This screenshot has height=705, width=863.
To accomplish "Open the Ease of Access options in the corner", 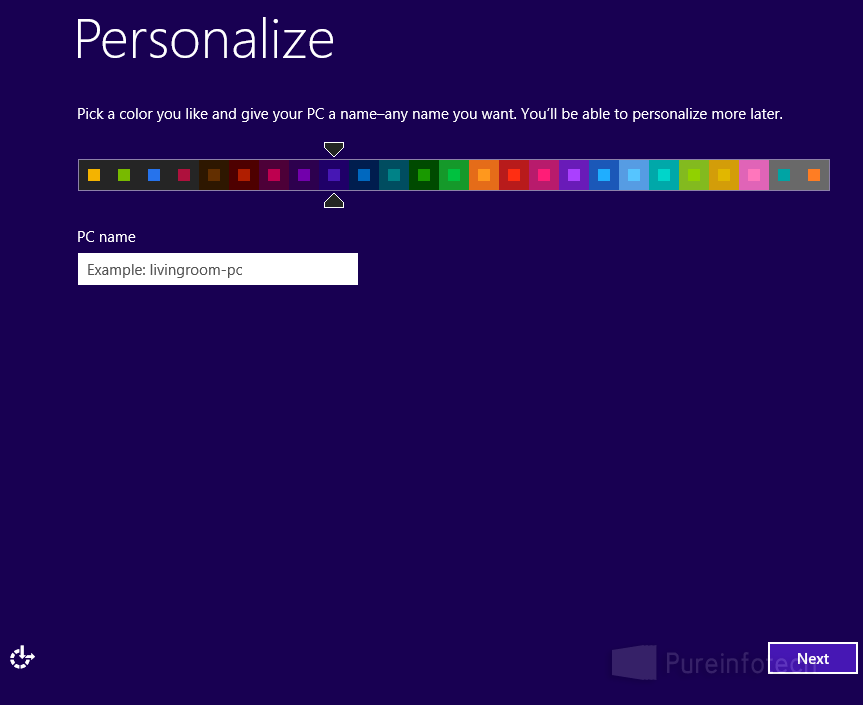I will coord(21,657).
